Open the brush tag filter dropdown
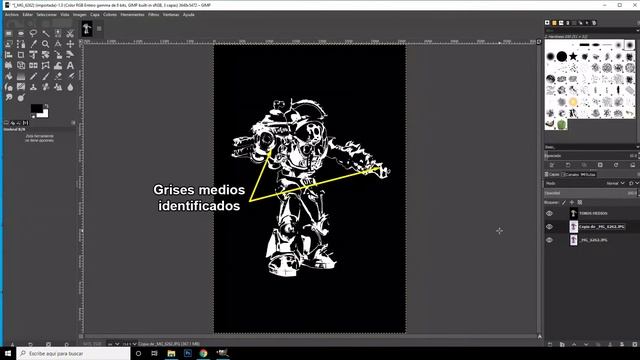 click(637, 31)
